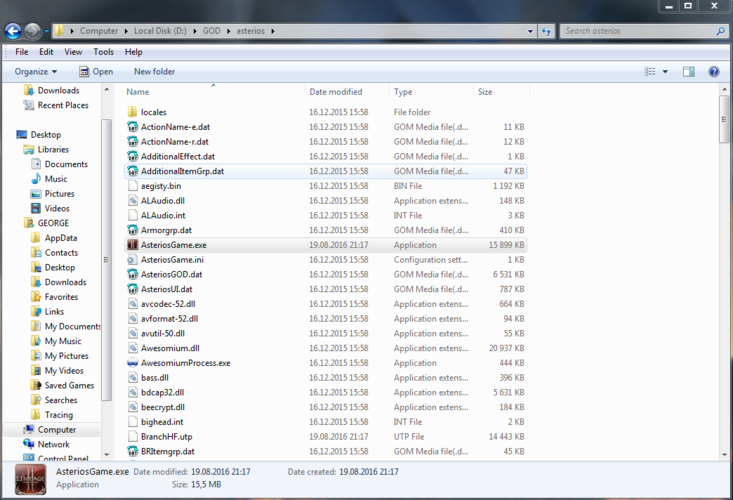Expand the dropdown arrow after asterios breadcrumb

click(272, 31)
